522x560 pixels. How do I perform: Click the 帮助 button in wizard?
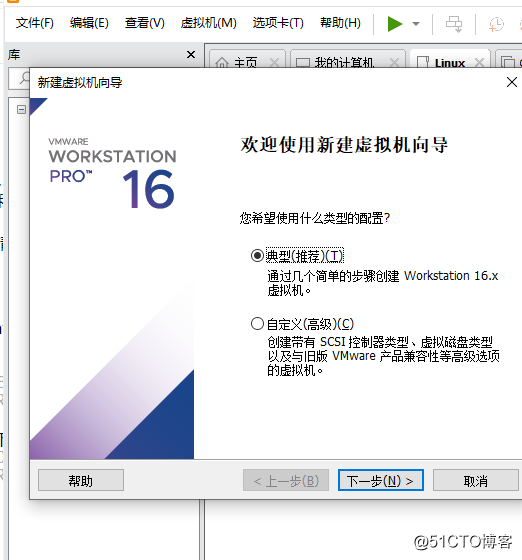(x=81, y=480)
